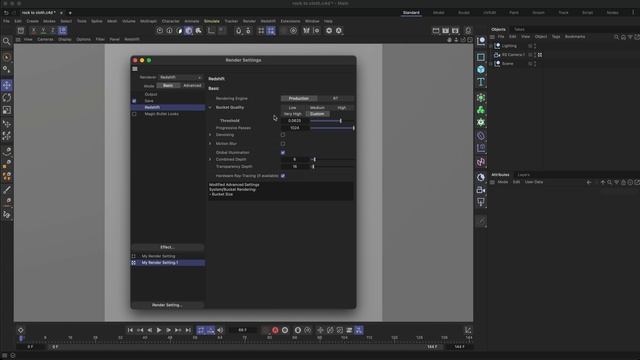Image resolution: width=640 pixels, height=360 pixels.
Task: Toggle visibility dots of RS Camera object
Action: coord(535,55)
